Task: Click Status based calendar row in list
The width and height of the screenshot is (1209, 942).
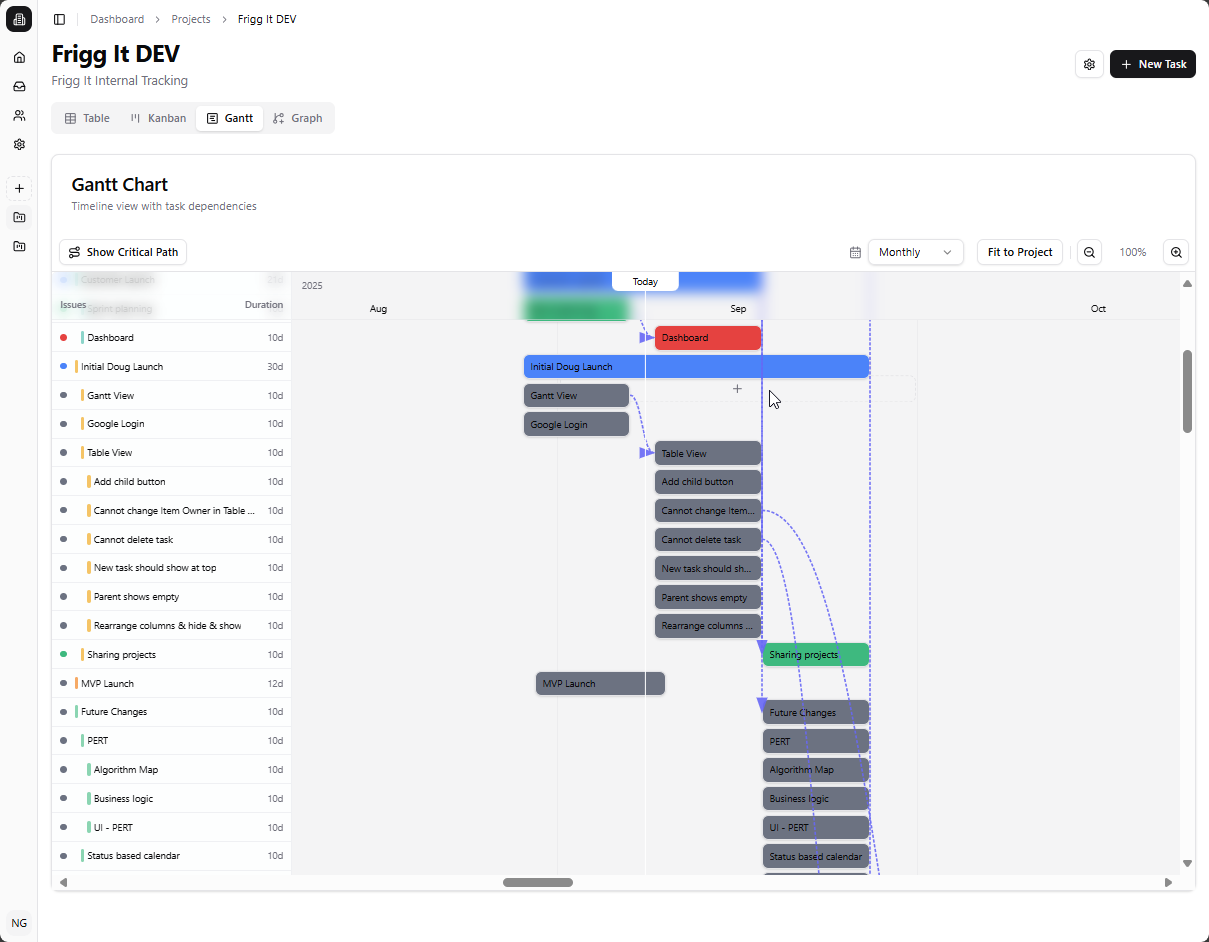Action: (171, 856)
